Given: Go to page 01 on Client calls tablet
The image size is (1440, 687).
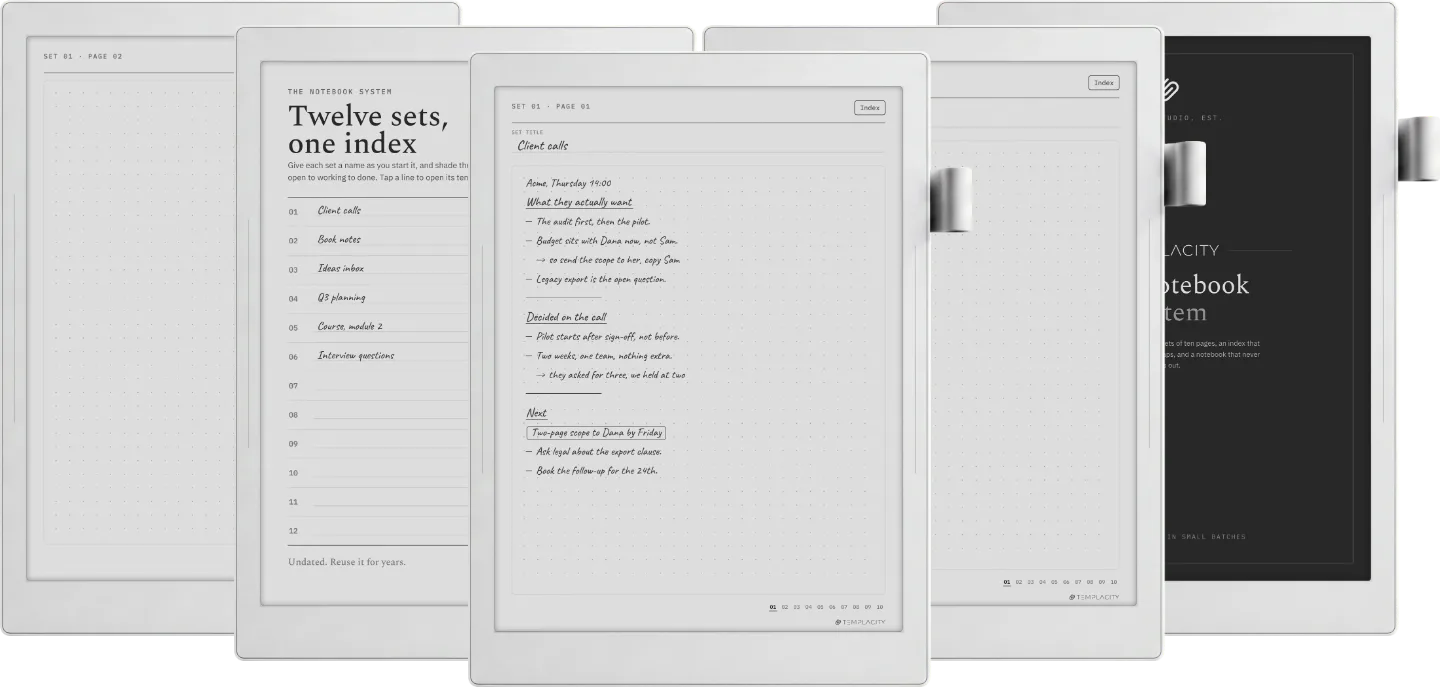Looking at the screenshot, I should [773, 607].
